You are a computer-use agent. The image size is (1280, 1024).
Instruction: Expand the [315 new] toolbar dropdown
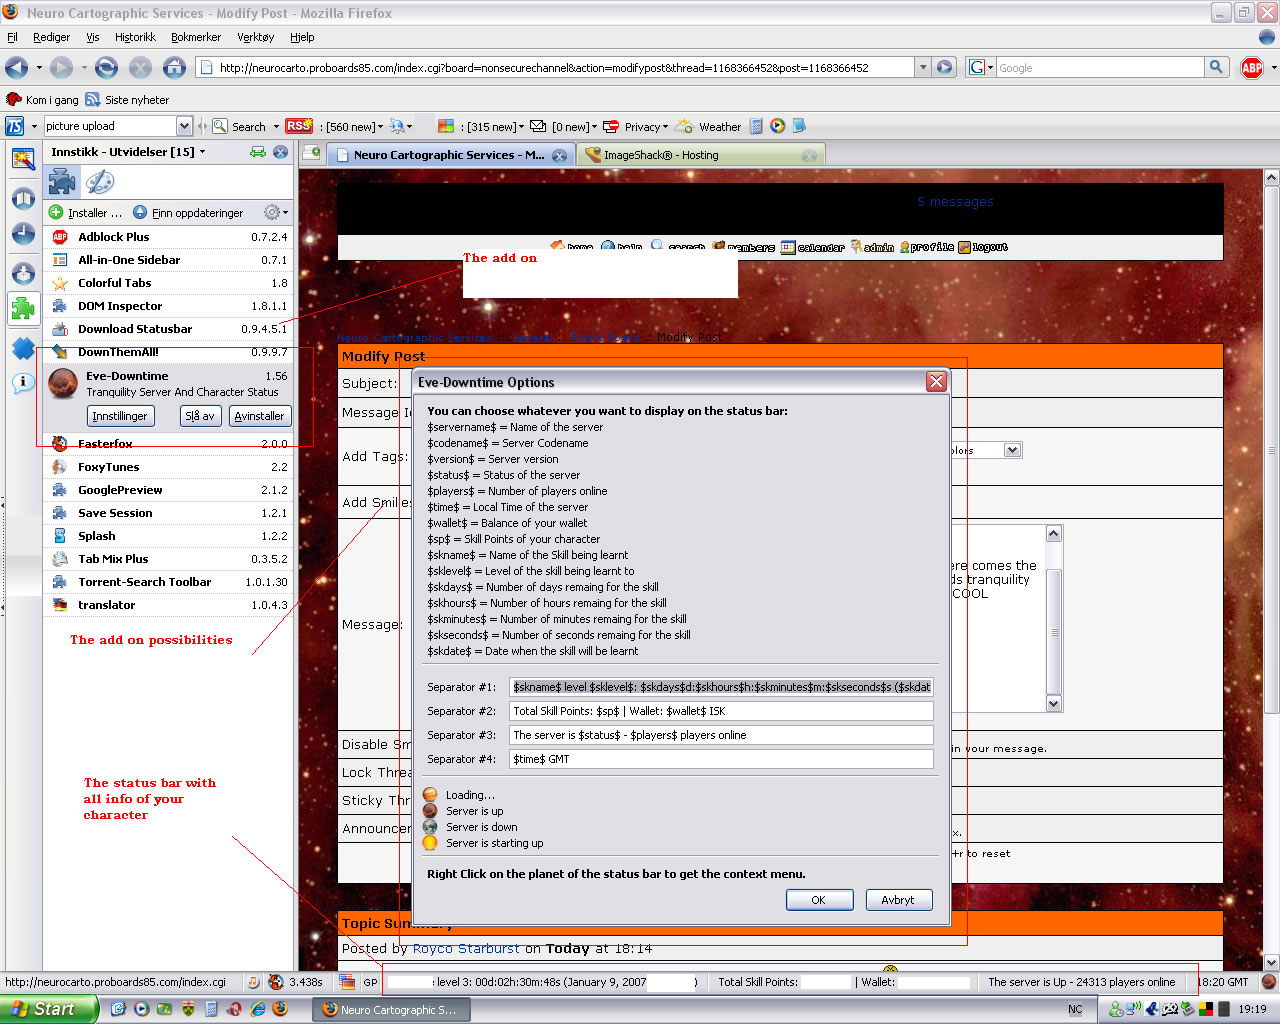point(521,127)
